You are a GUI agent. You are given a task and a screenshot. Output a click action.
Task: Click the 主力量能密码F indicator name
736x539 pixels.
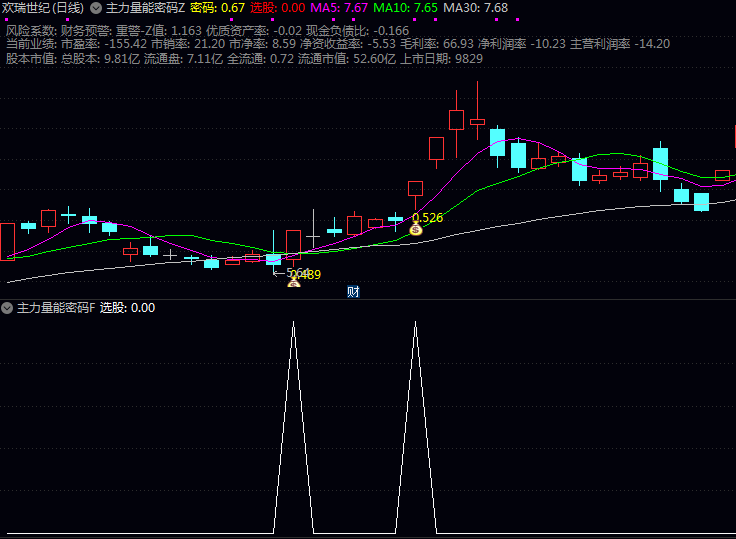[56, 308]
